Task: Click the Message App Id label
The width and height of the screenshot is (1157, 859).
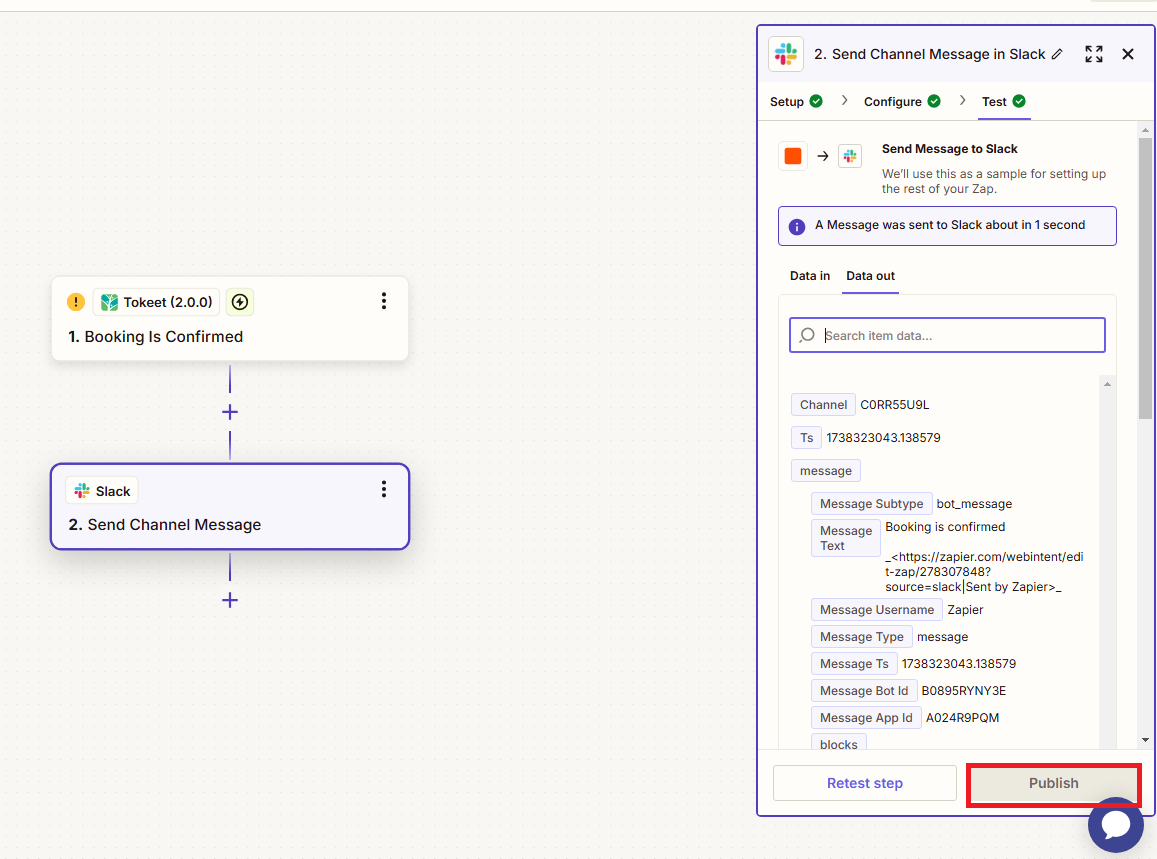Action: coord(866,717)
